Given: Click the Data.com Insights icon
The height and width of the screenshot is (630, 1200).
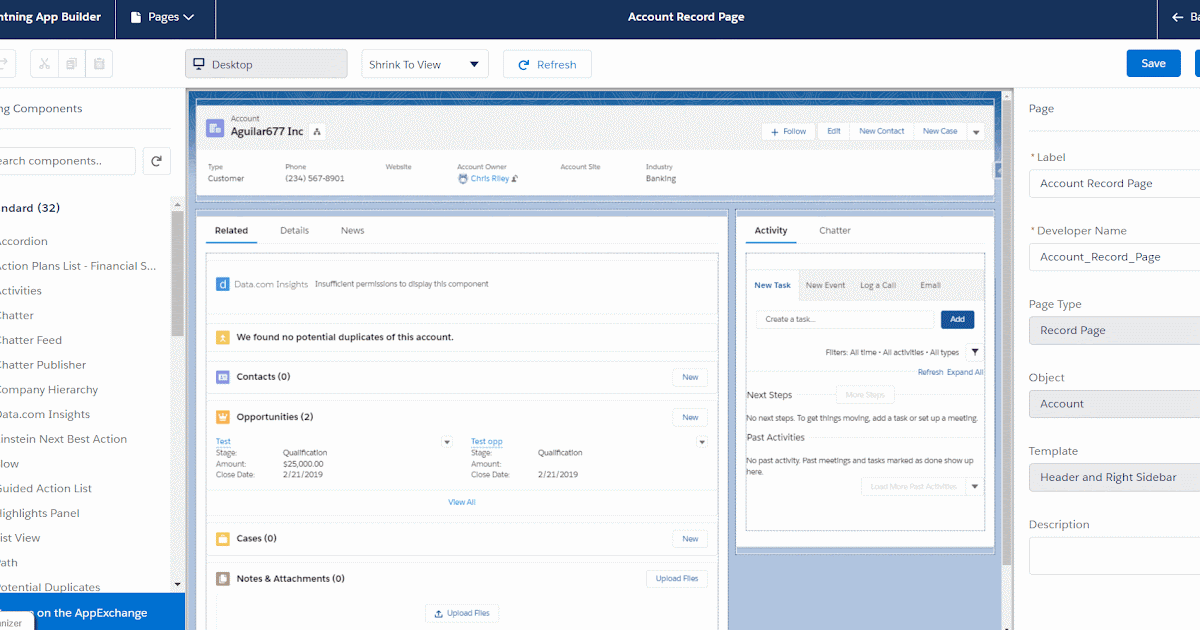Looking at the screenshot, I should (x=222, y=284).
